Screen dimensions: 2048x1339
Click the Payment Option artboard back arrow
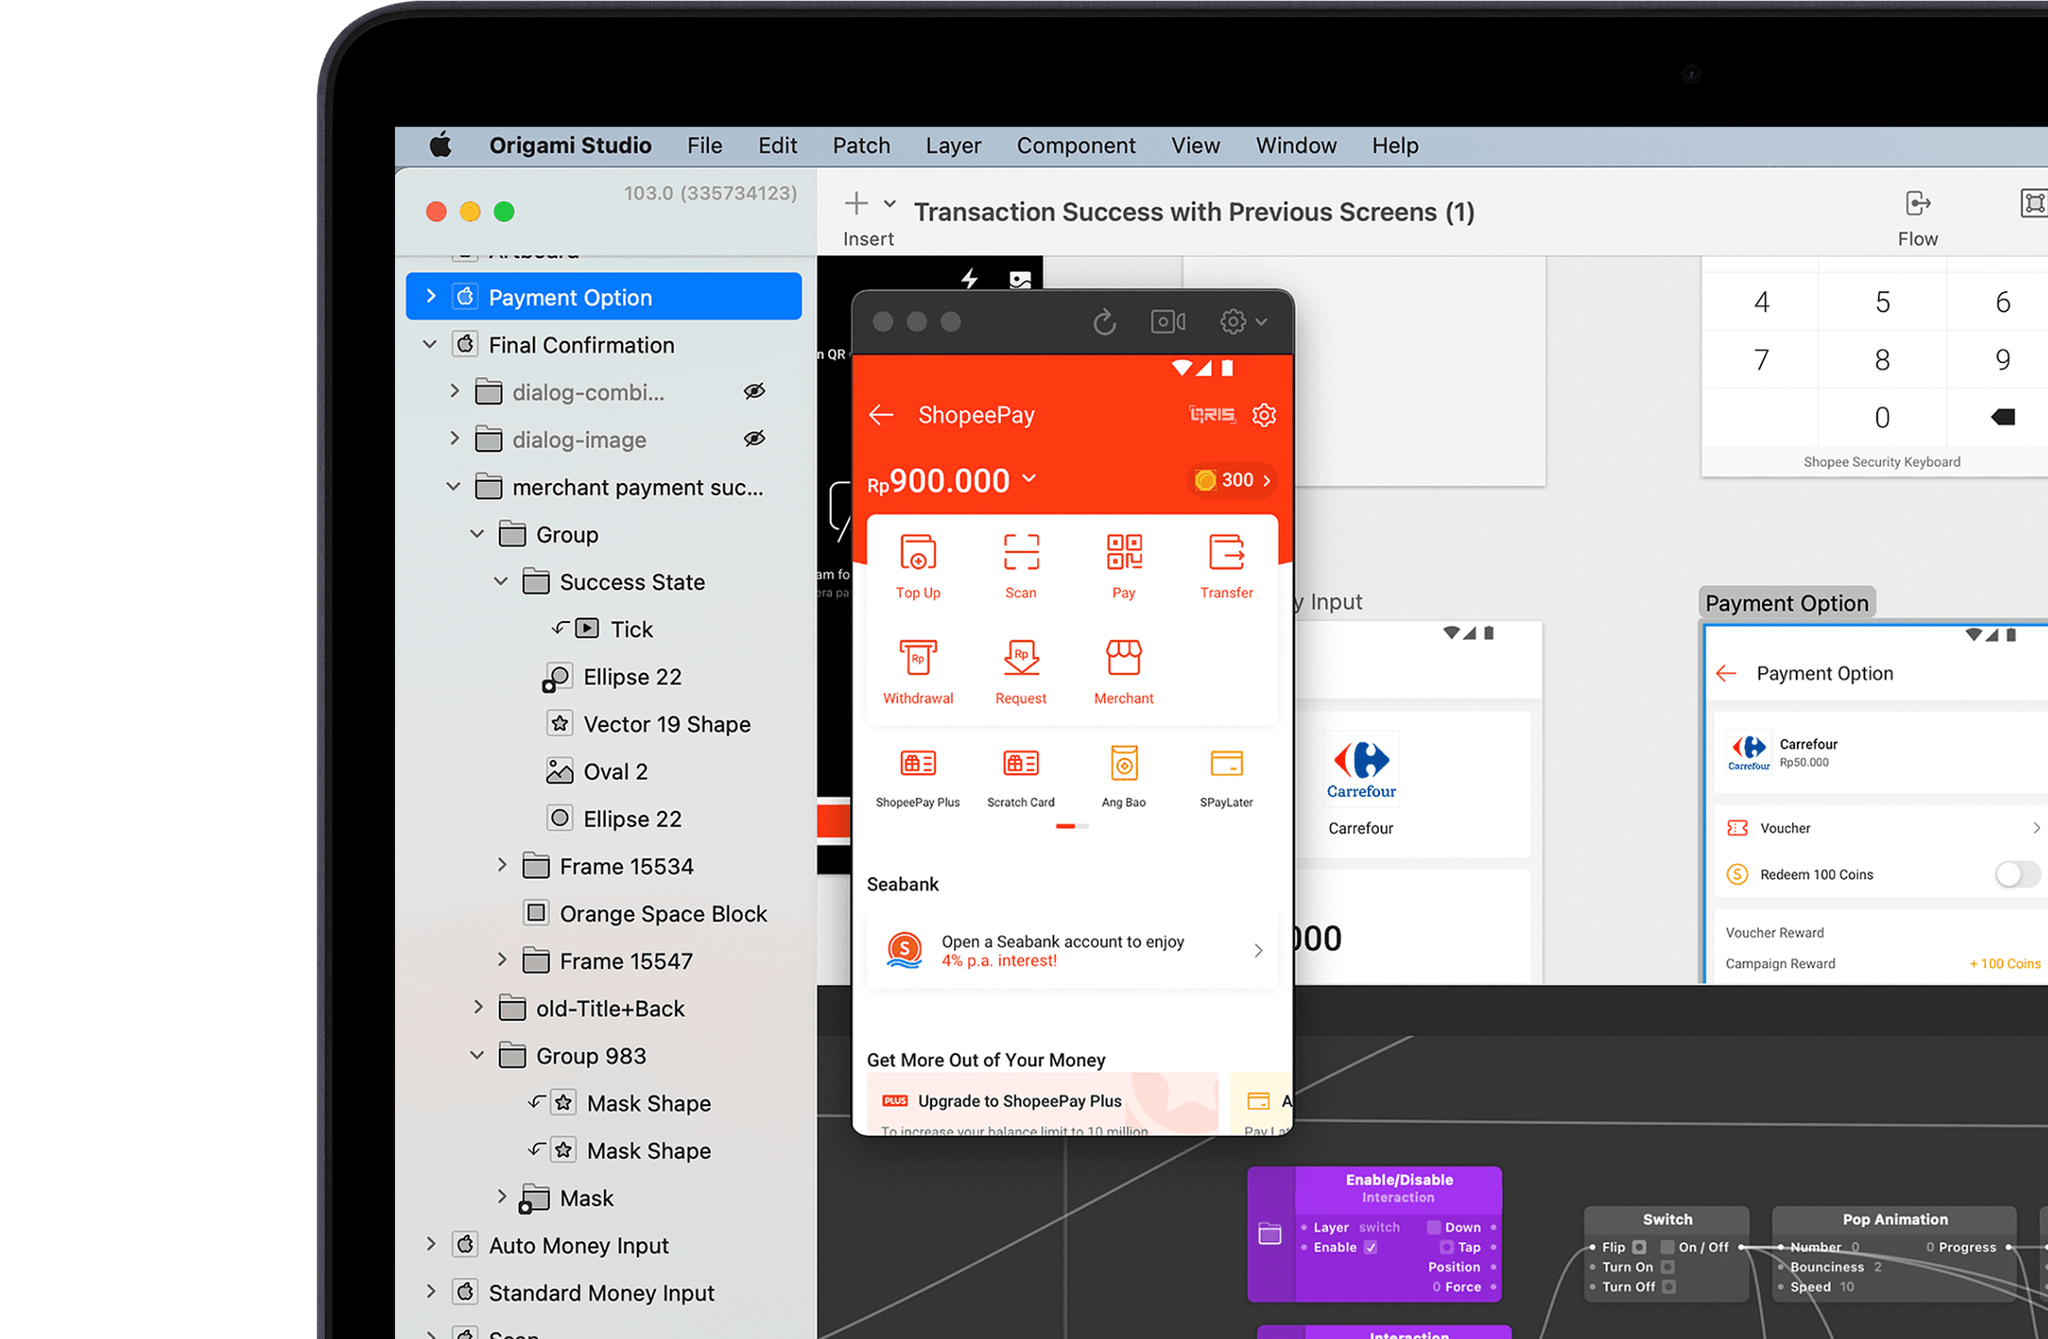click(1726, 673)
